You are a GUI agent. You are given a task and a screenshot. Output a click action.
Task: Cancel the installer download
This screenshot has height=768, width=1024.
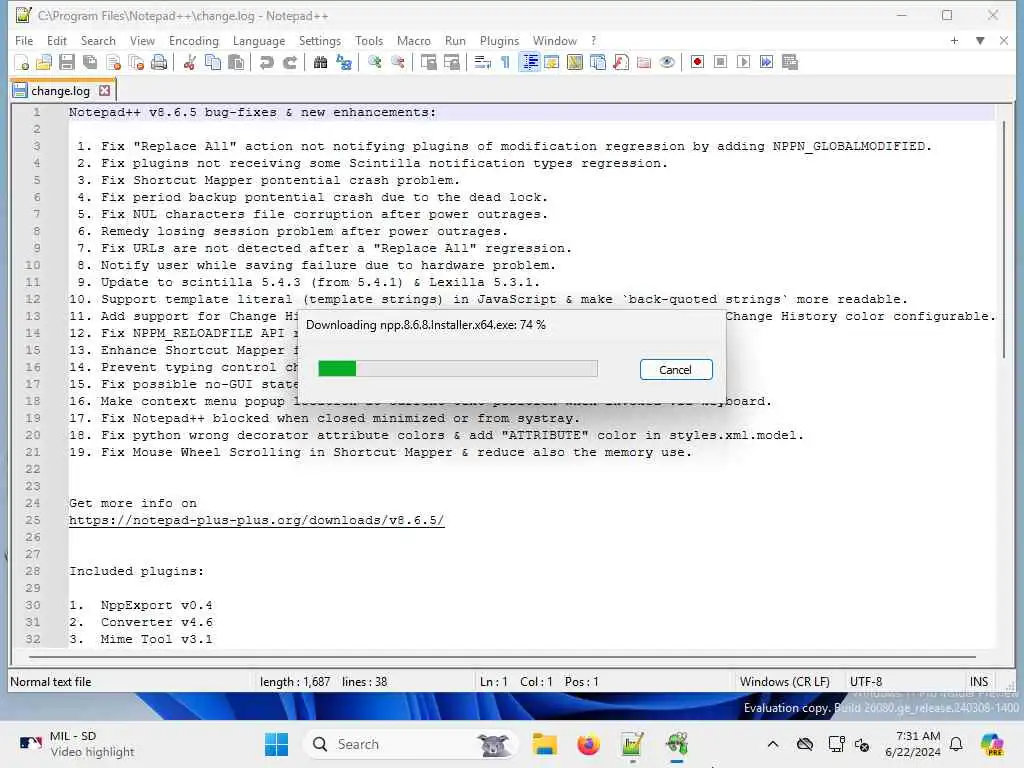676,370
